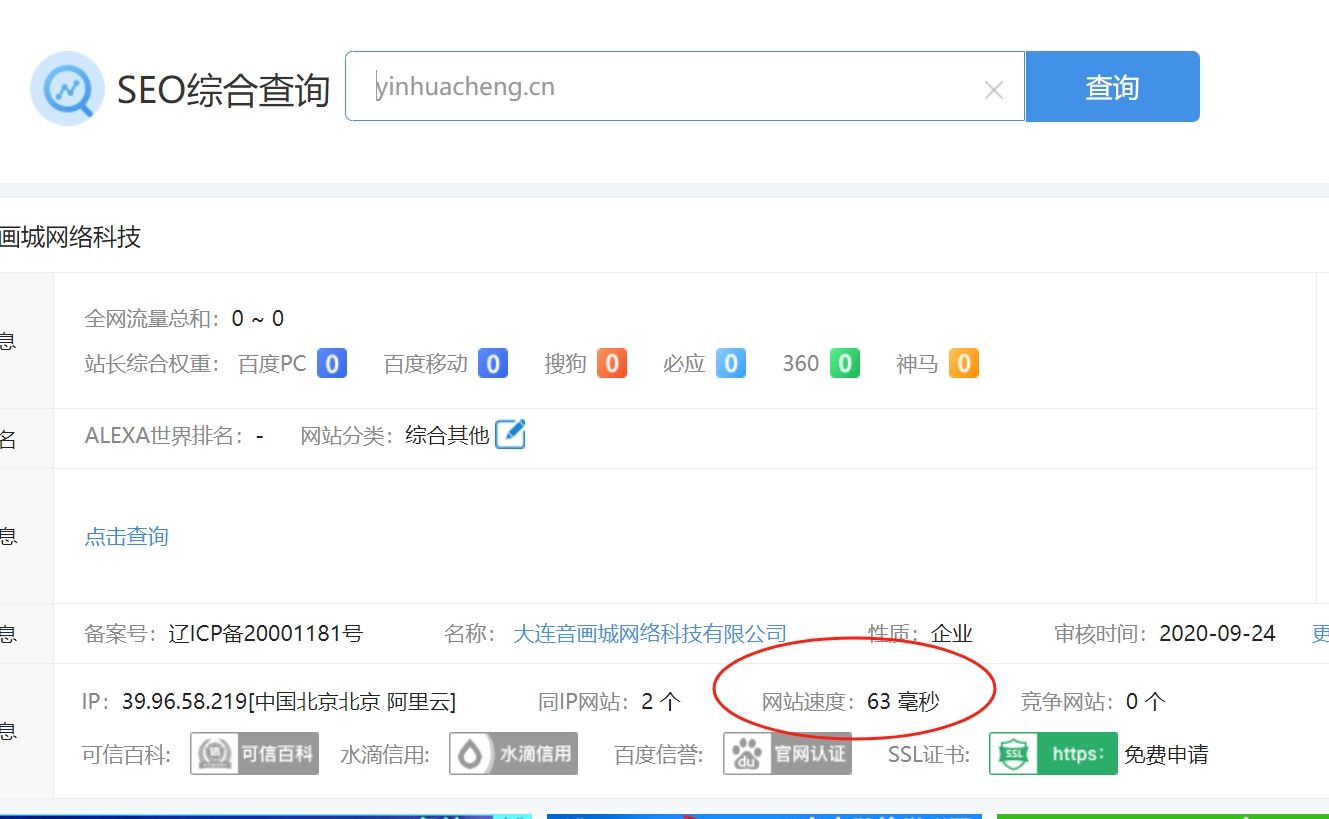
Task: Click the 360 green weight badge
Action: [845, 363]
